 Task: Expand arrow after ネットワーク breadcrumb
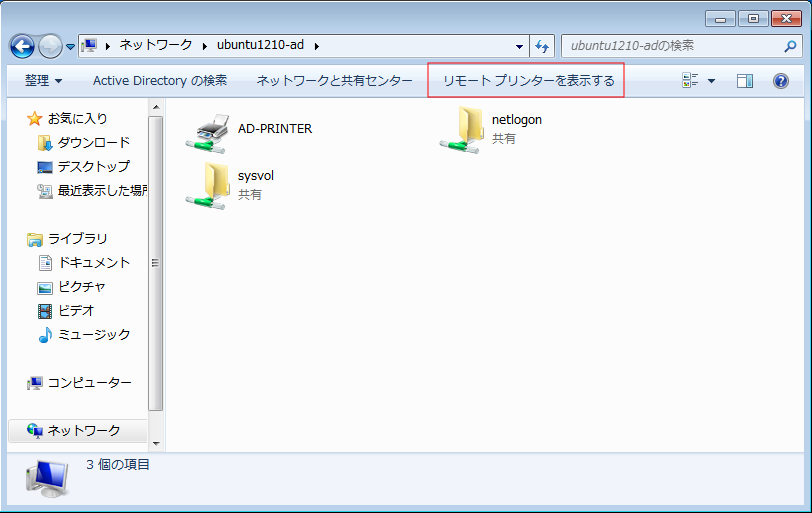point(205,46)
